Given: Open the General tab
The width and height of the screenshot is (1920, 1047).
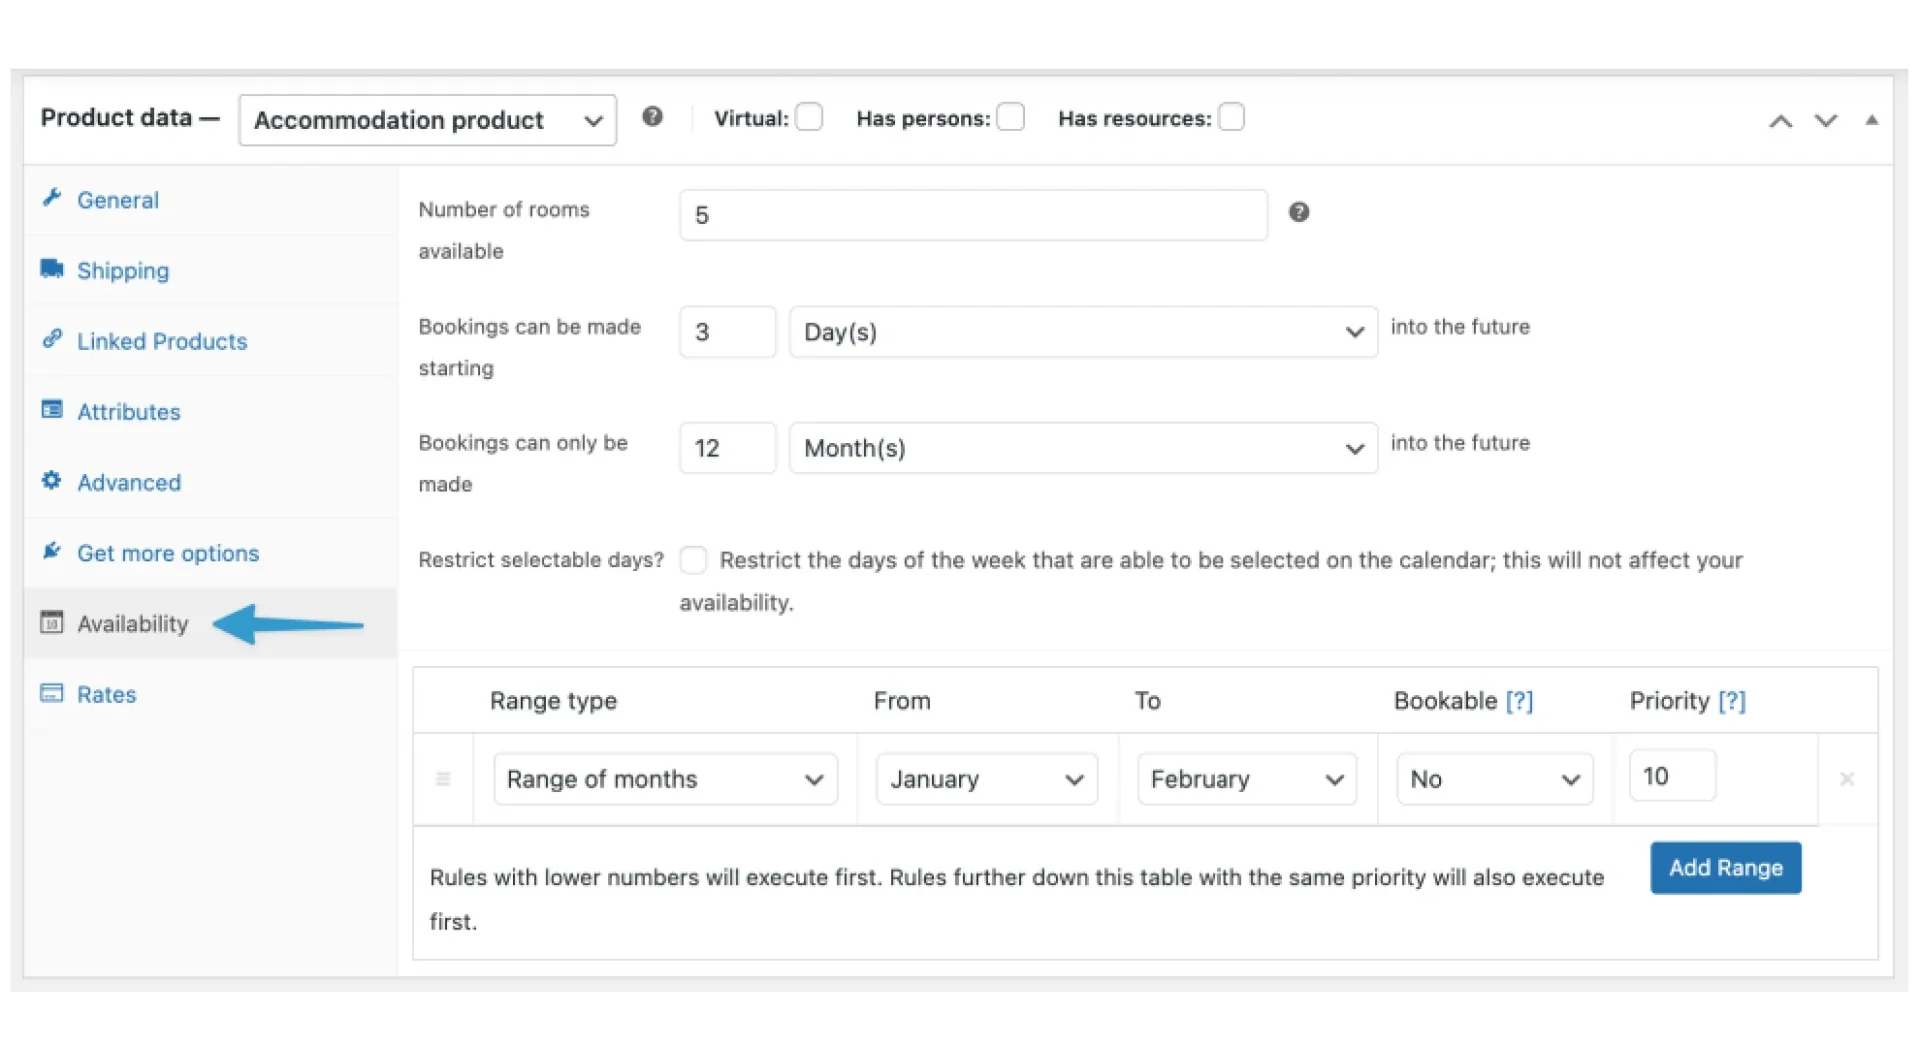Looking at the screenshot, I should 211,200.
